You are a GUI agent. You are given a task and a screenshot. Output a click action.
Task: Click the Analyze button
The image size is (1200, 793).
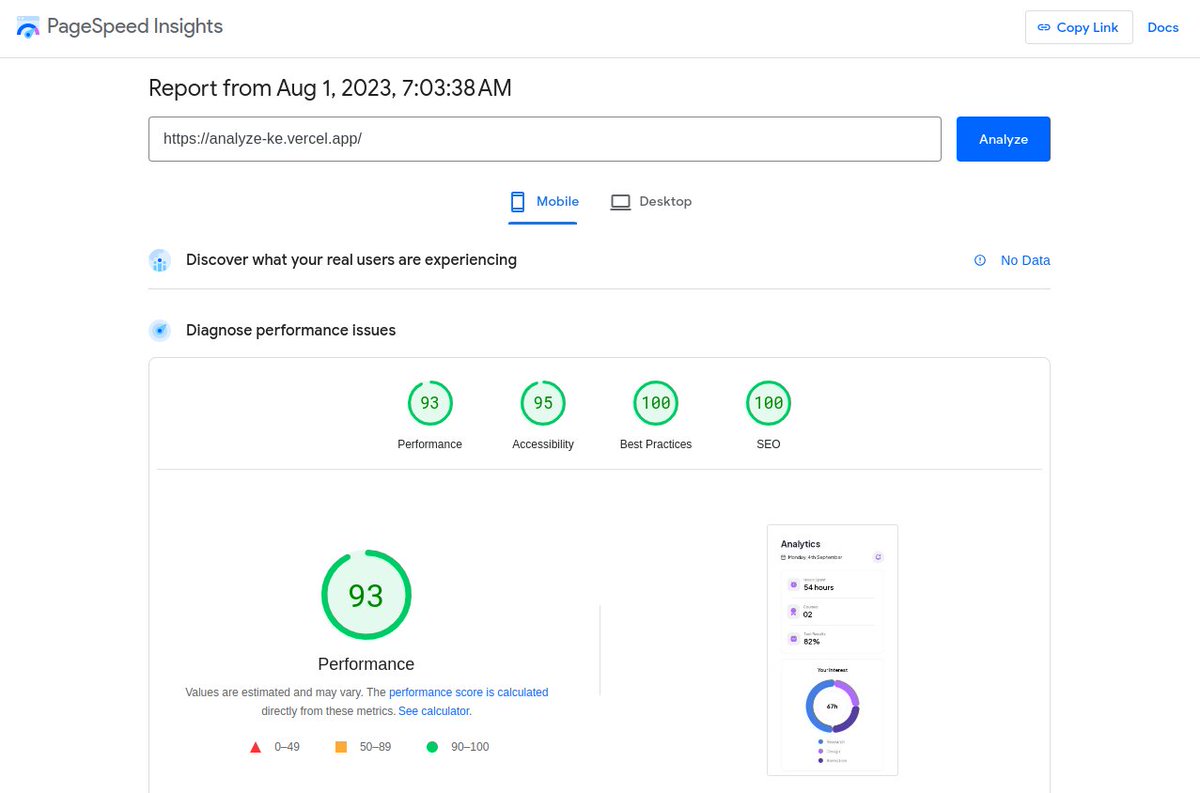point(1003,139)
